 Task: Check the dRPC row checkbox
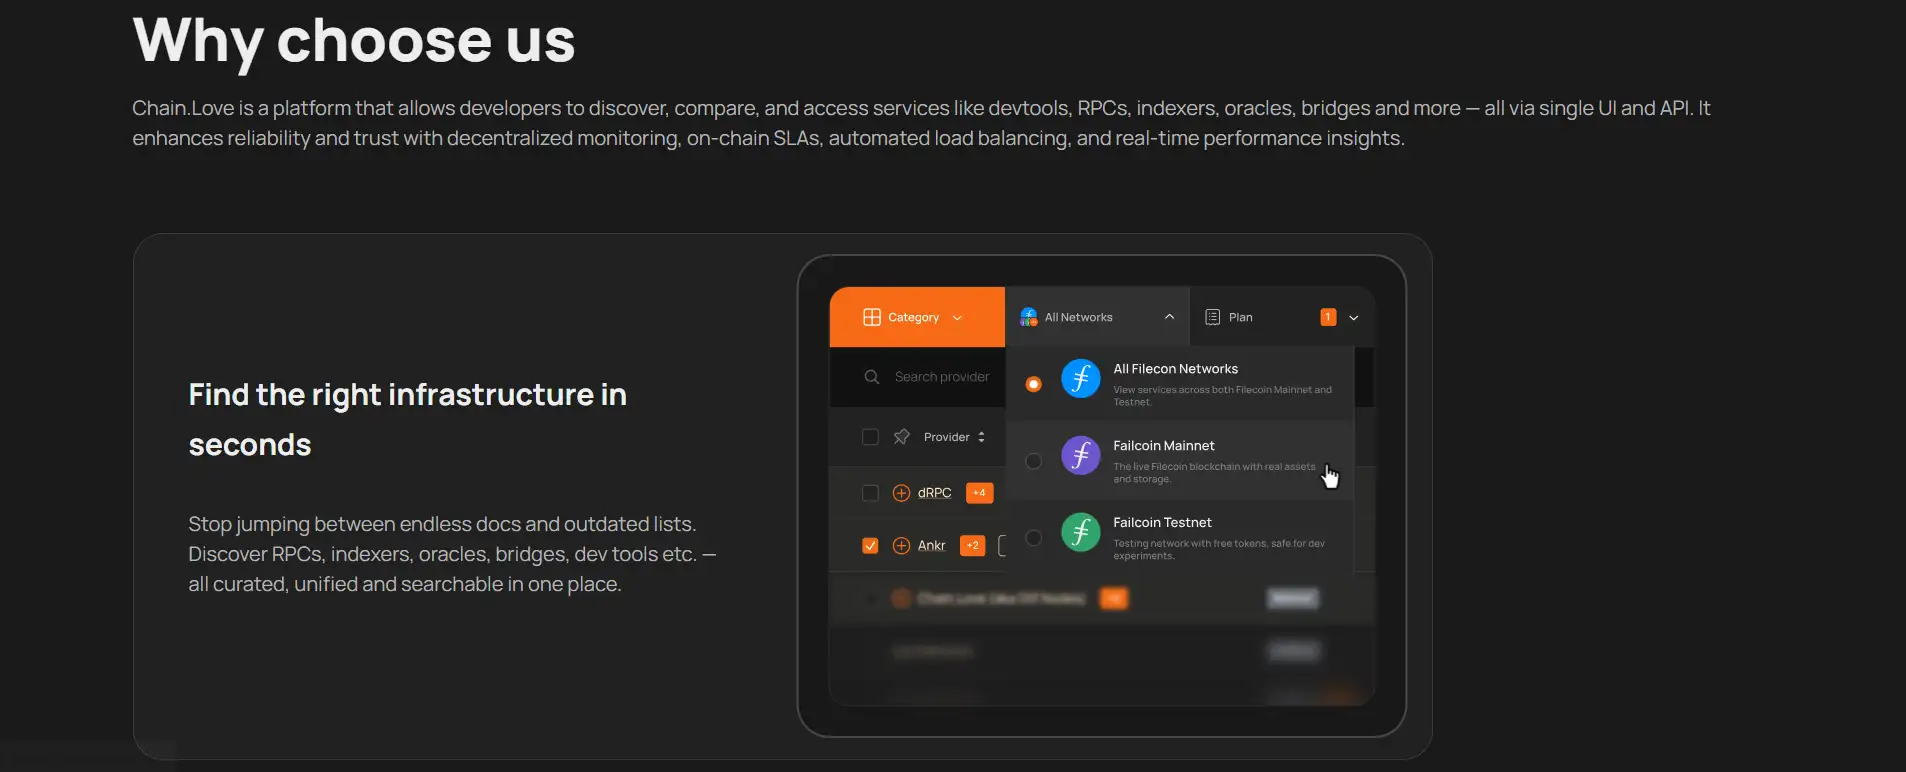(x=870, y=493)
